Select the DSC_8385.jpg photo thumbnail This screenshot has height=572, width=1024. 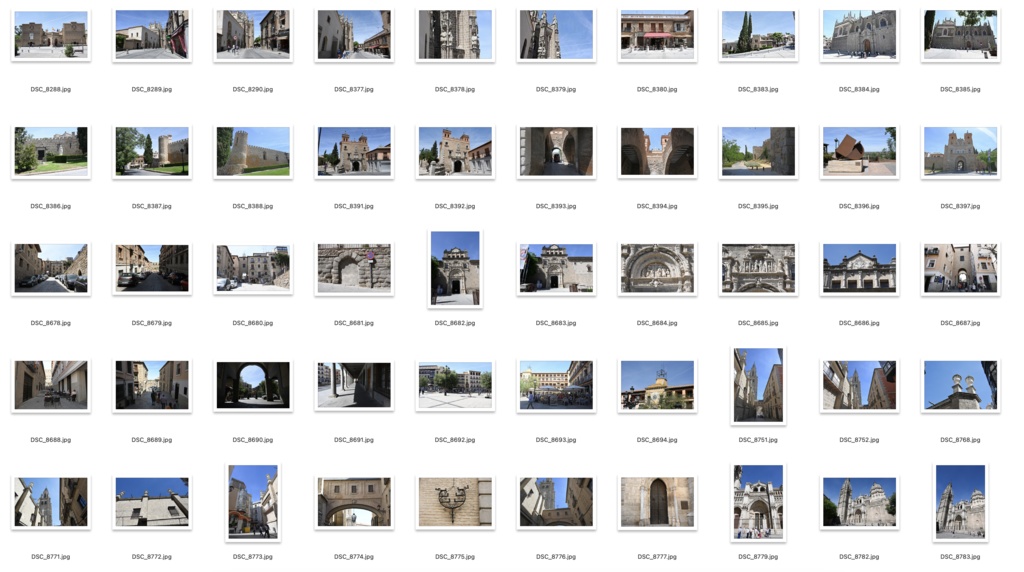click(960, 35)
